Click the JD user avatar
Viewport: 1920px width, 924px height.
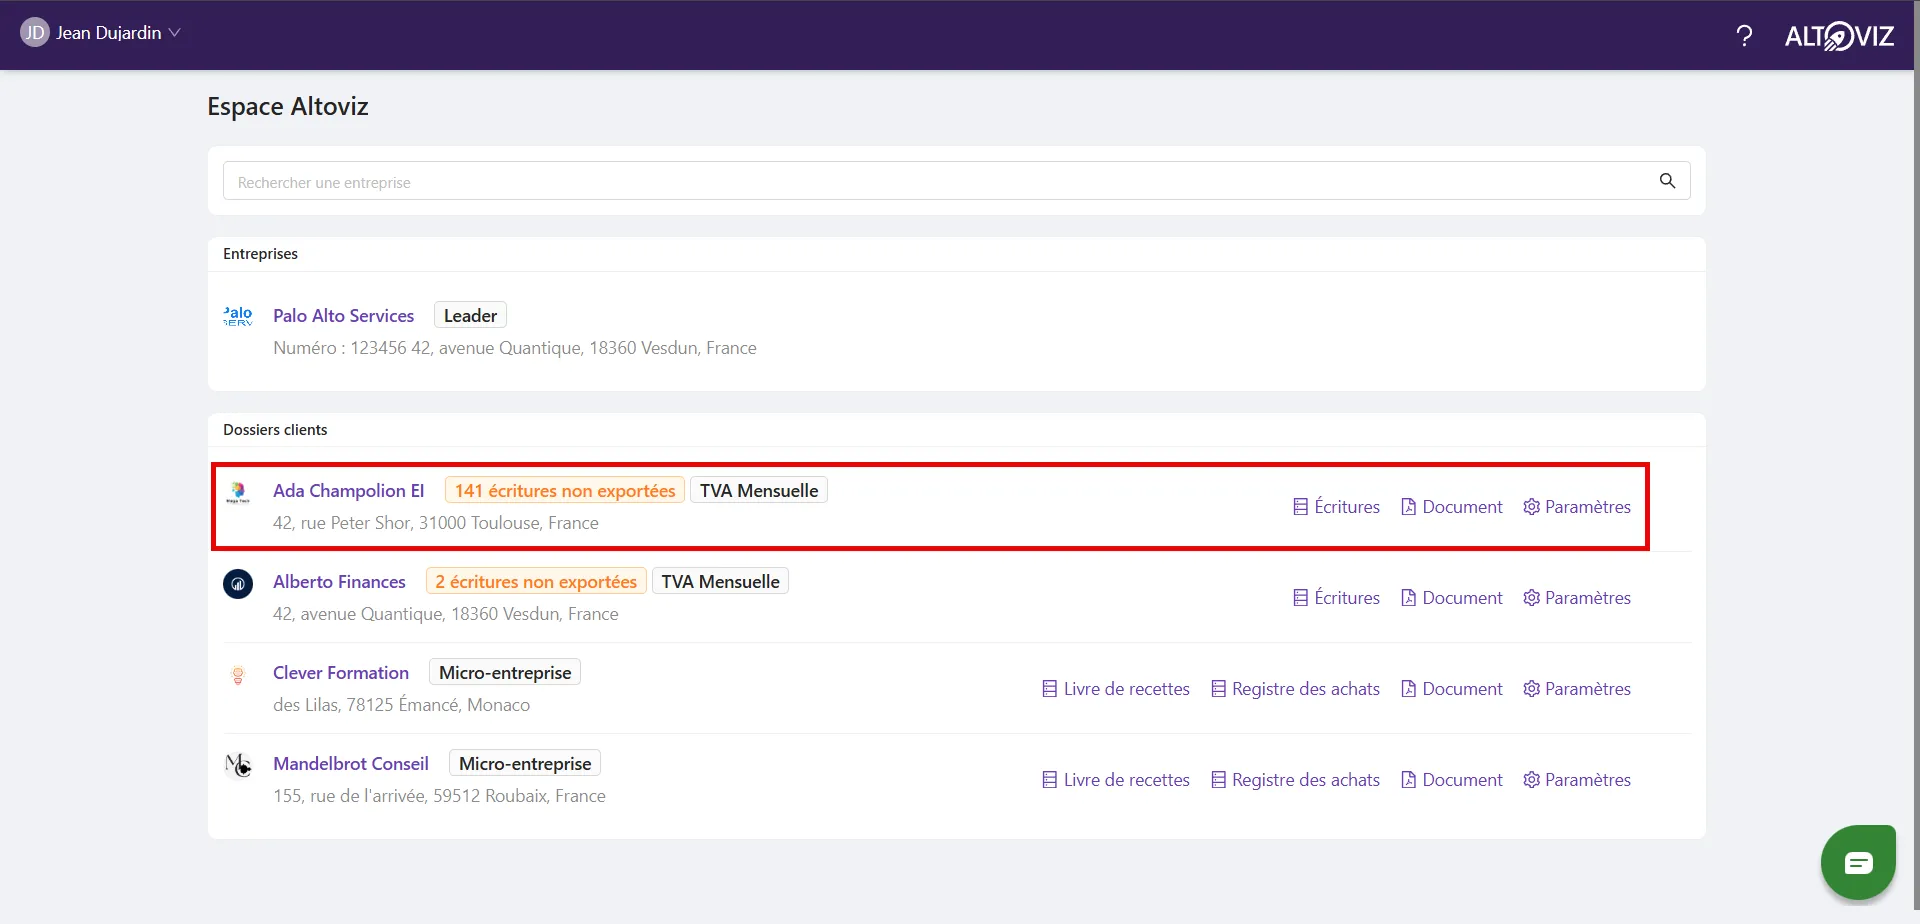tap(34, 33)
